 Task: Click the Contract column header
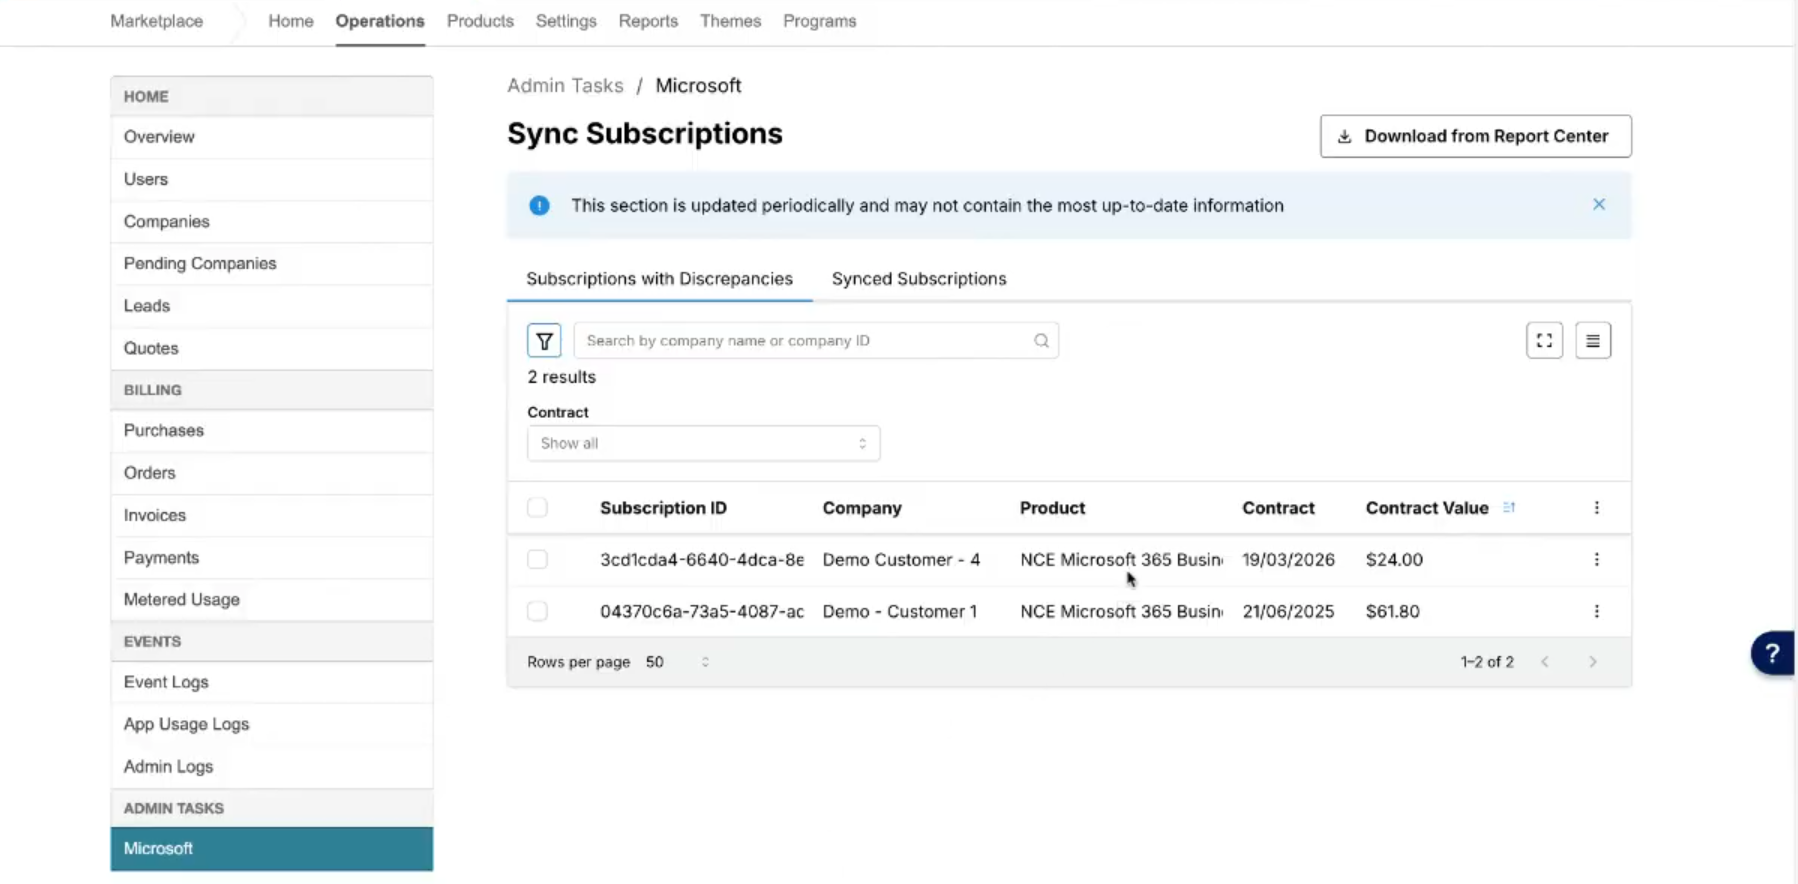tap(1278, 508)
